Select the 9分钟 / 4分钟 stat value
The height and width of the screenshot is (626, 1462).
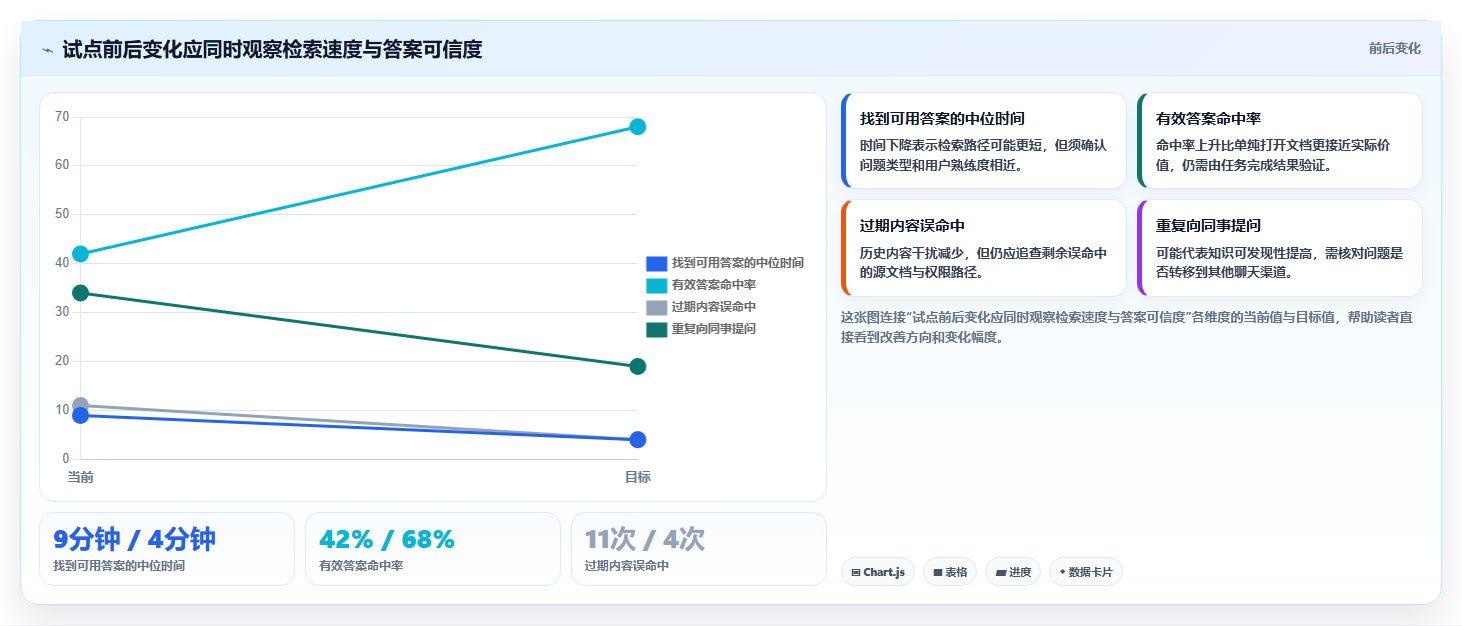pos(134,540)
